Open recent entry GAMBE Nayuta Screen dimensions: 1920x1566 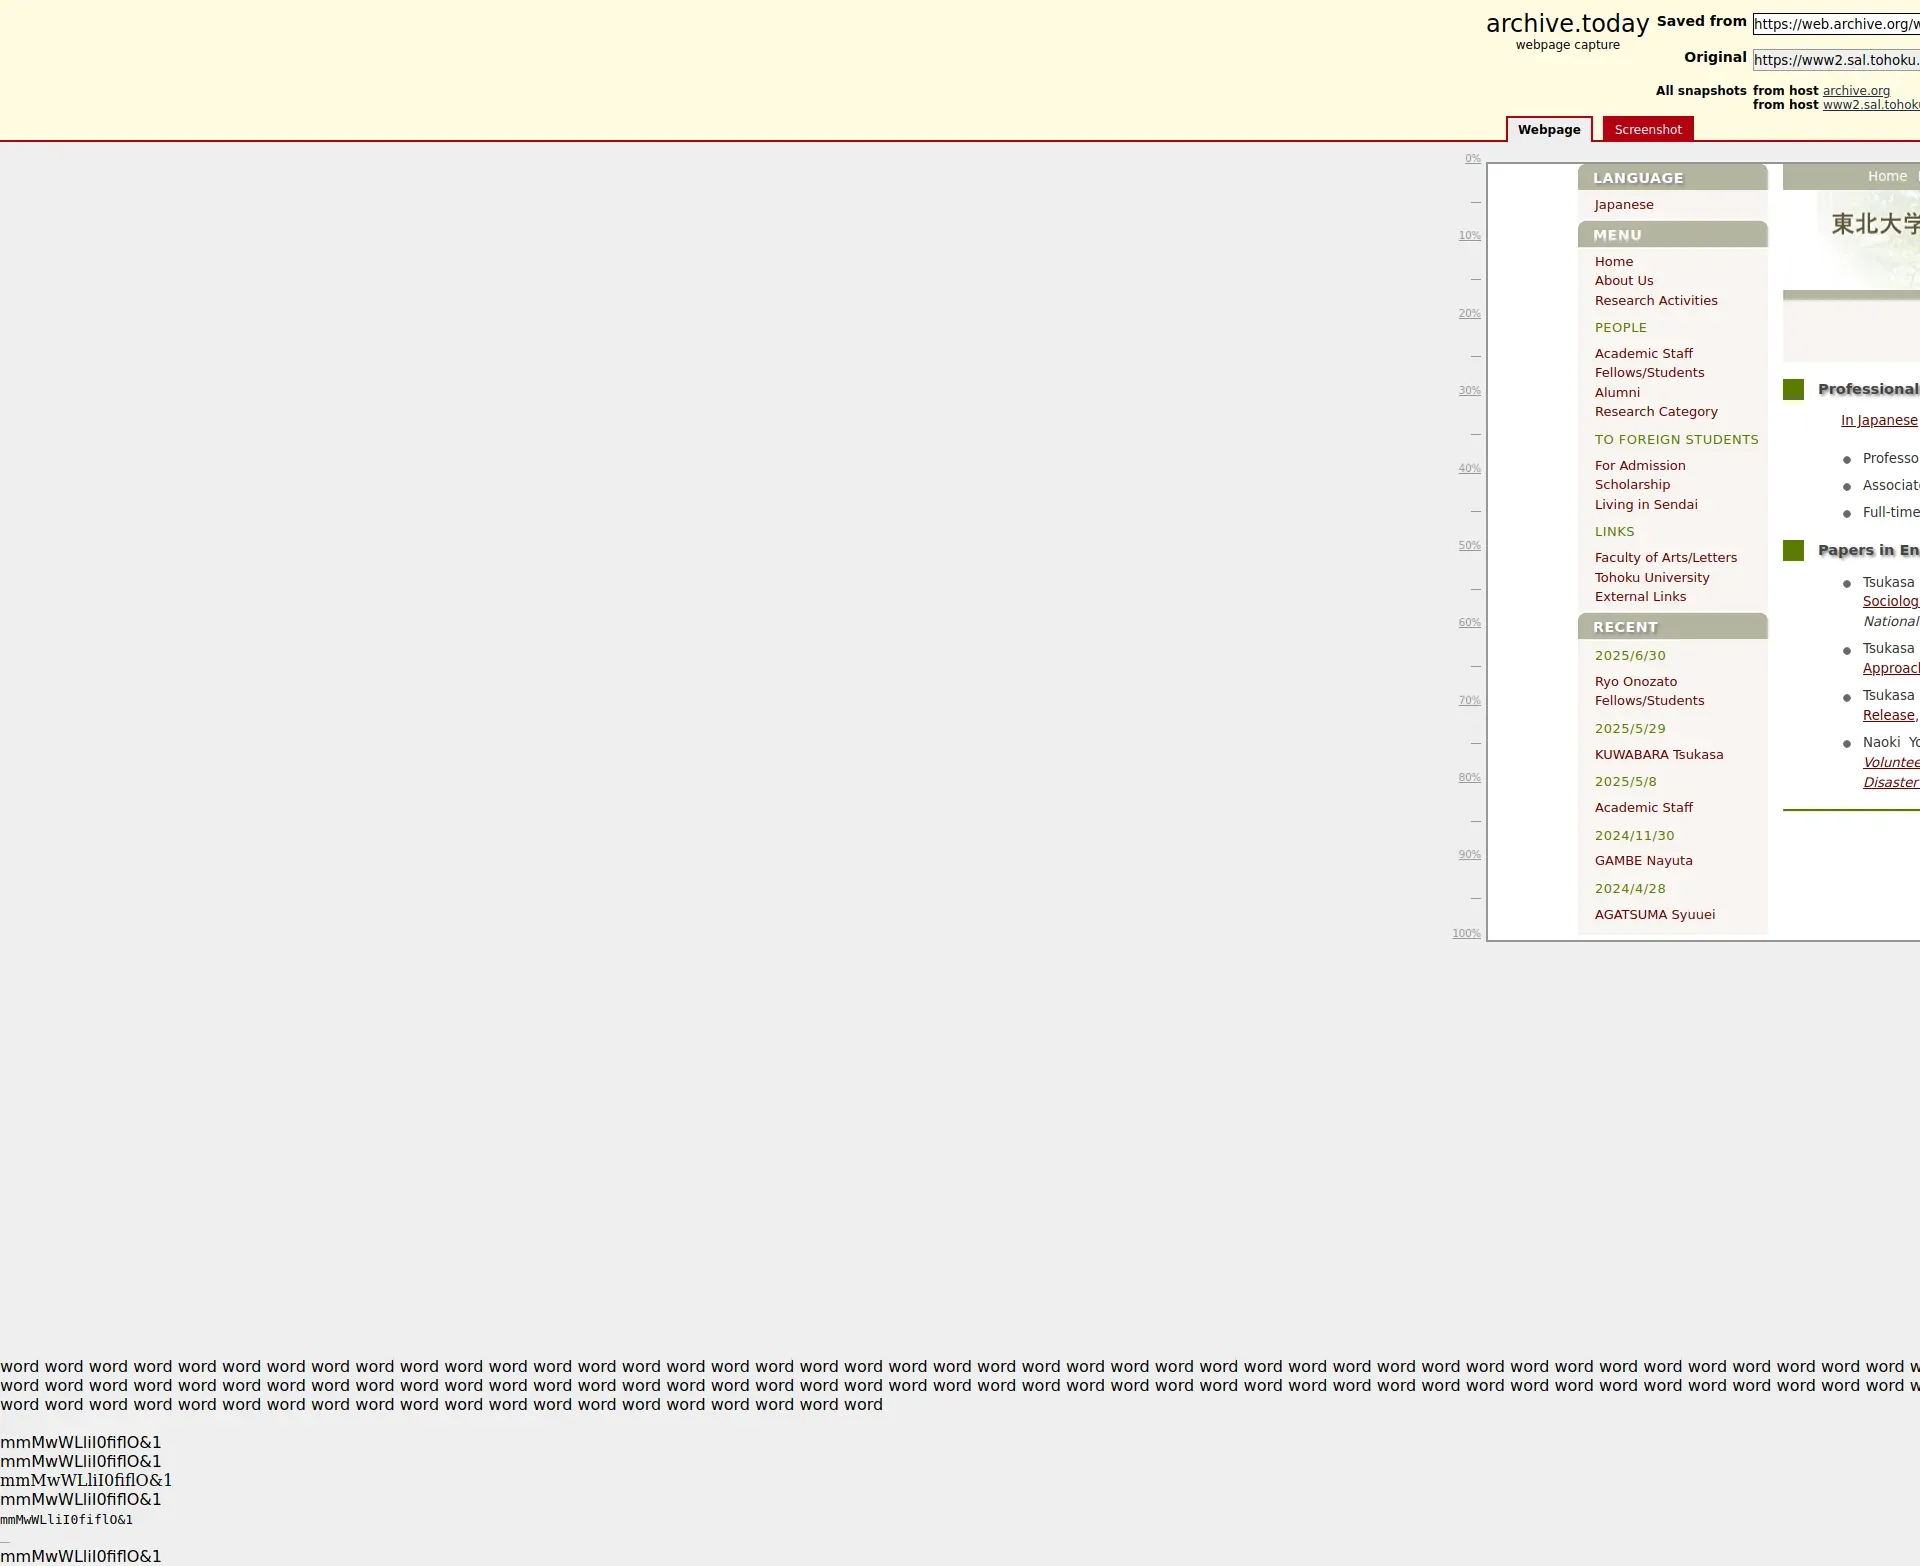click(1643, 861)
